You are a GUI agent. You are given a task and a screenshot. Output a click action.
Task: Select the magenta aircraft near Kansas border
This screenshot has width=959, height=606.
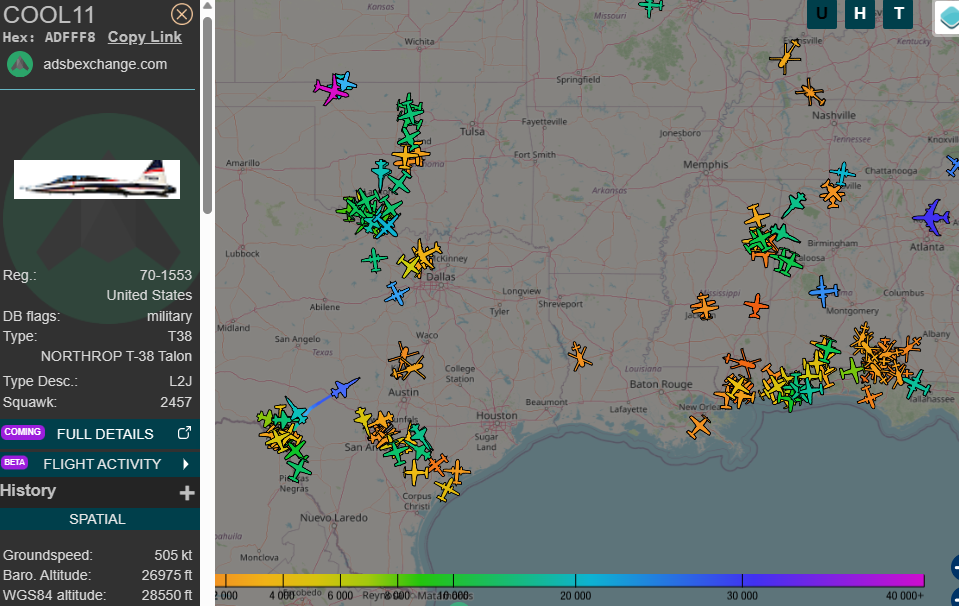(x=330, y=91)
